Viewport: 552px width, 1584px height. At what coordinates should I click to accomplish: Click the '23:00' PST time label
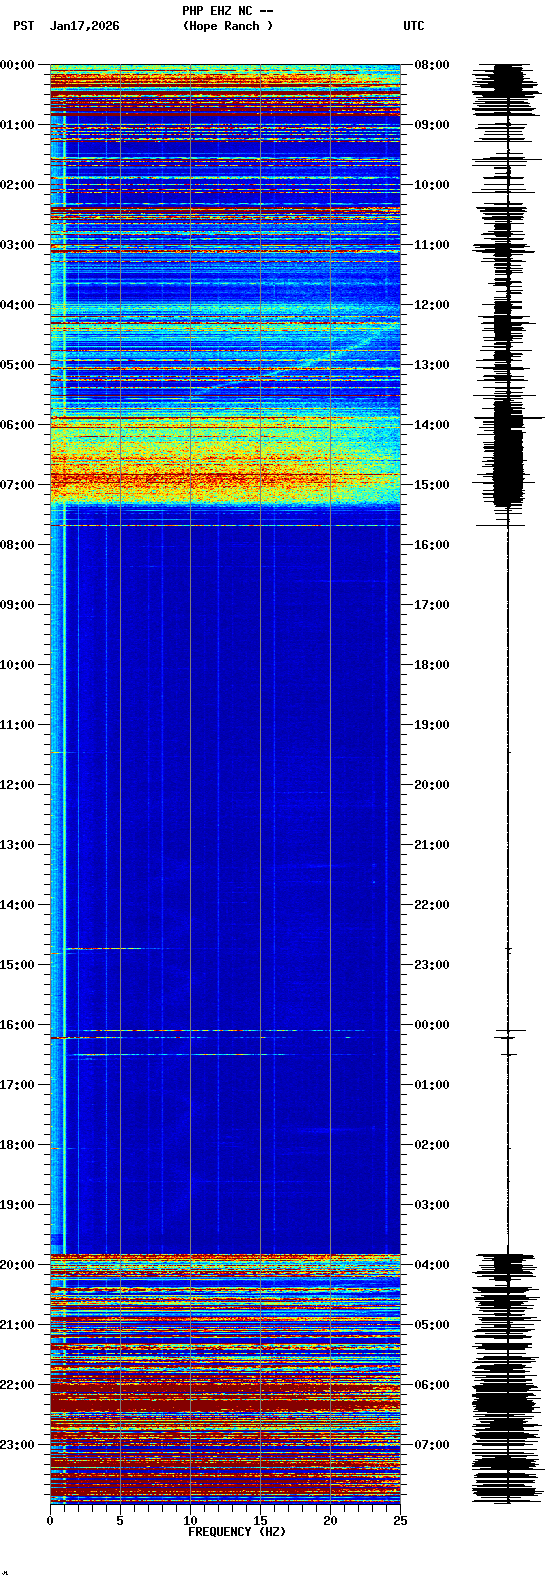pyautogui.click(x=18, y=1445)
